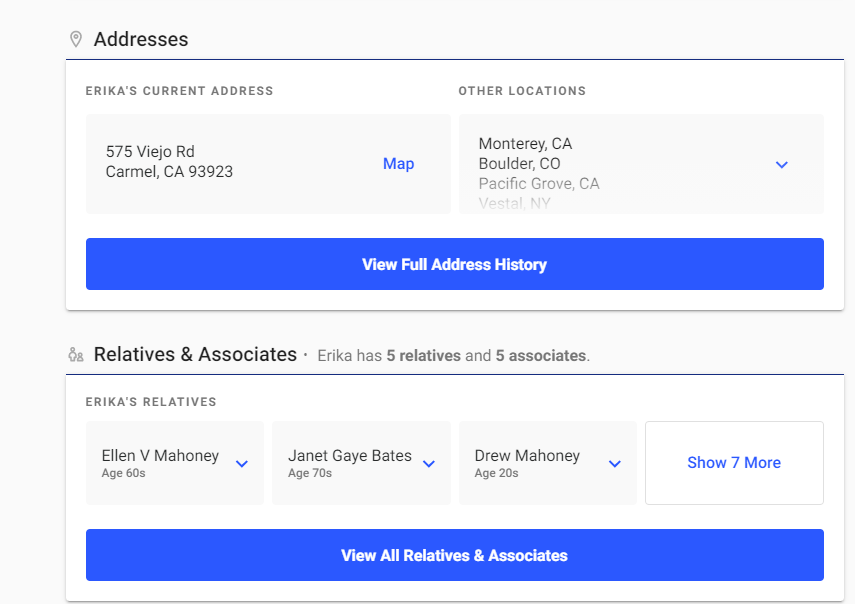Expand Ellen V Mahoney's details
This screenshot has width=855, height=604.
242,464
